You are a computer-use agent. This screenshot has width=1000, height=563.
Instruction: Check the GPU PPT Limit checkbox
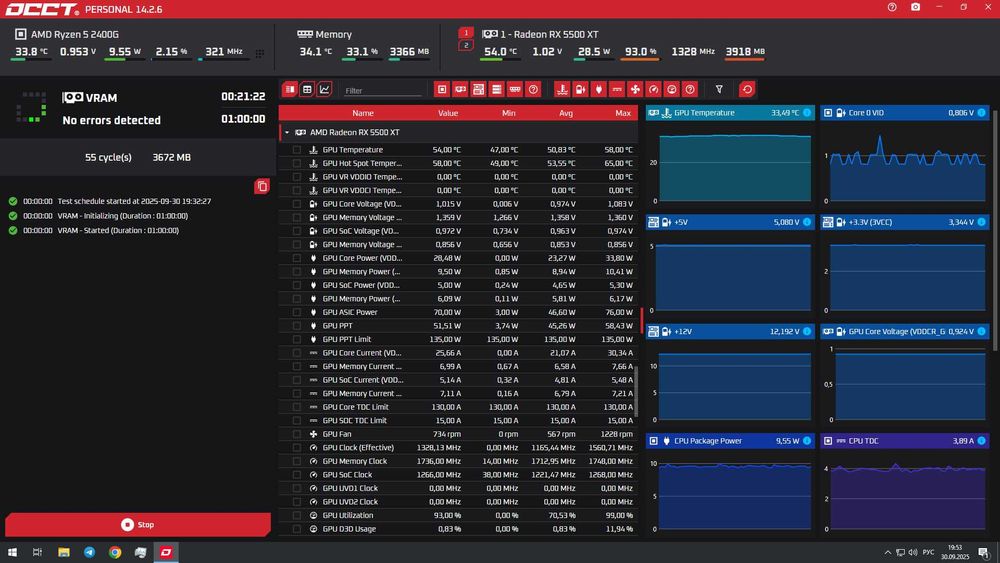[x=297, y=339]
